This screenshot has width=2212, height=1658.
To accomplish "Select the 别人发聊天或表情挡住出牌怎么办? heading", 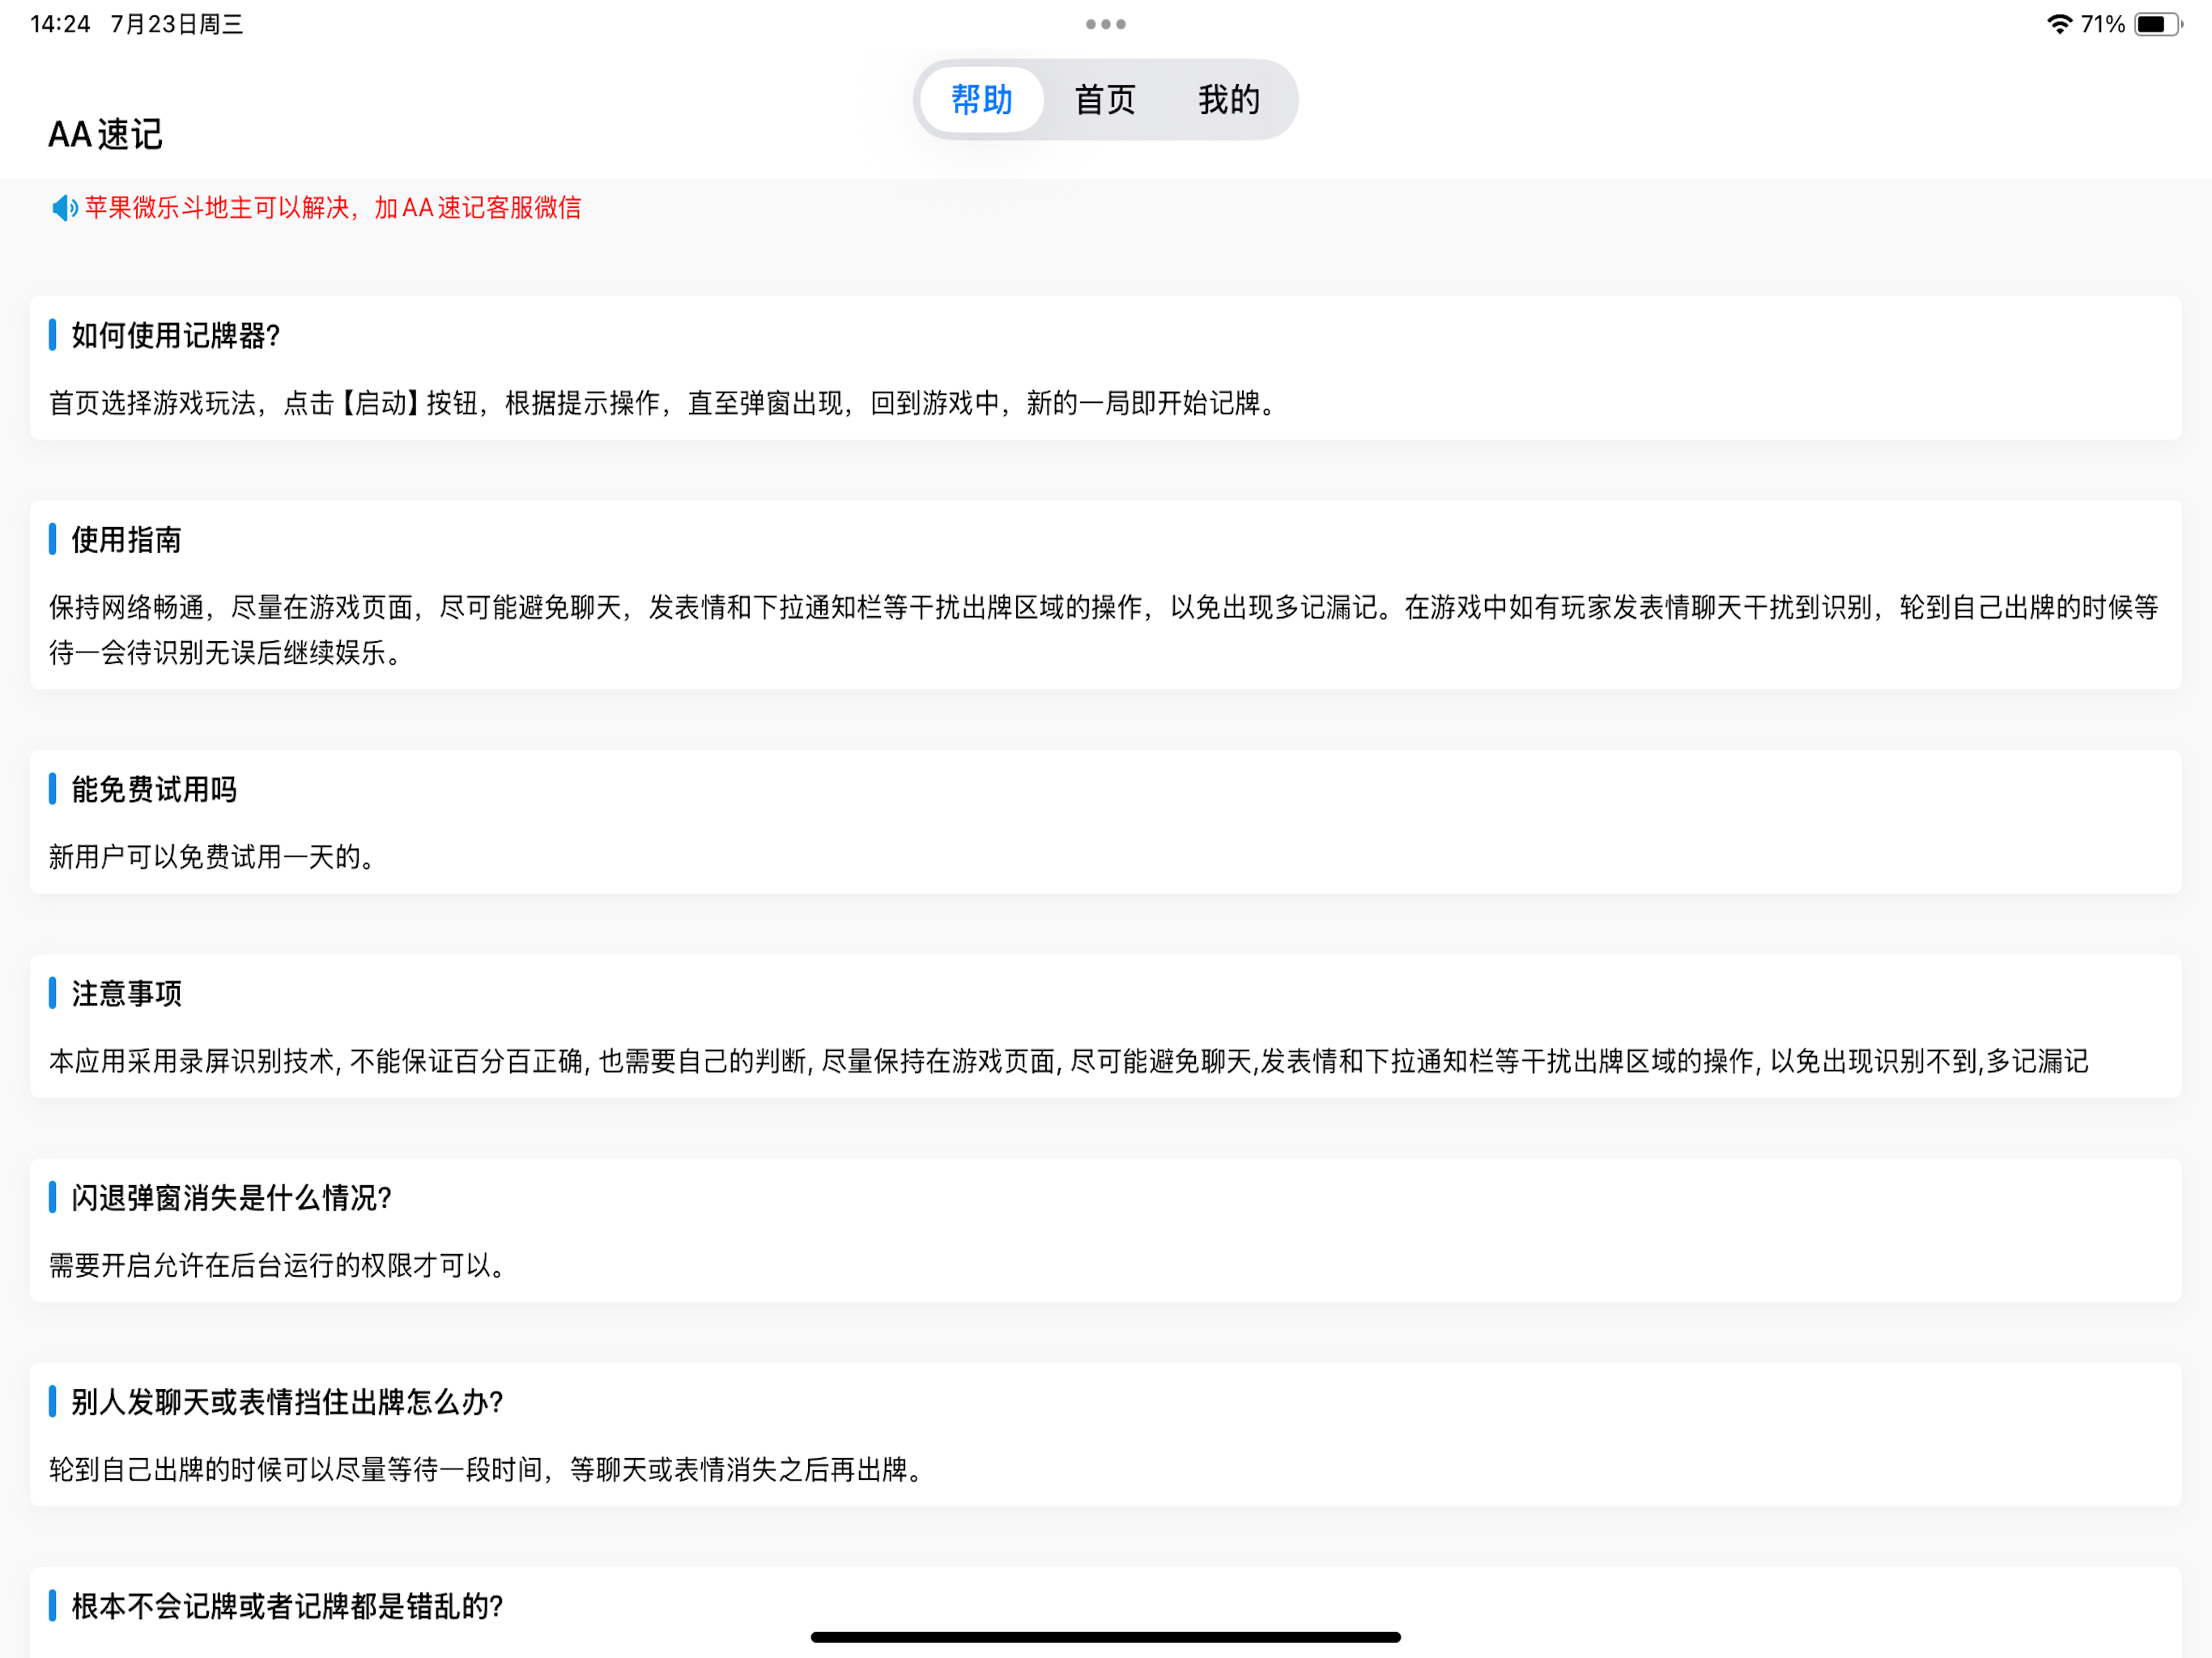I will 287,1402.
